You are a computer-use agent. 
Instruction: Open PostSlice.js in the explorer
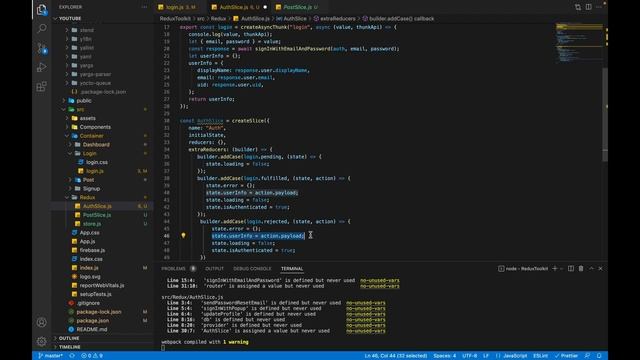click(97, 215)
